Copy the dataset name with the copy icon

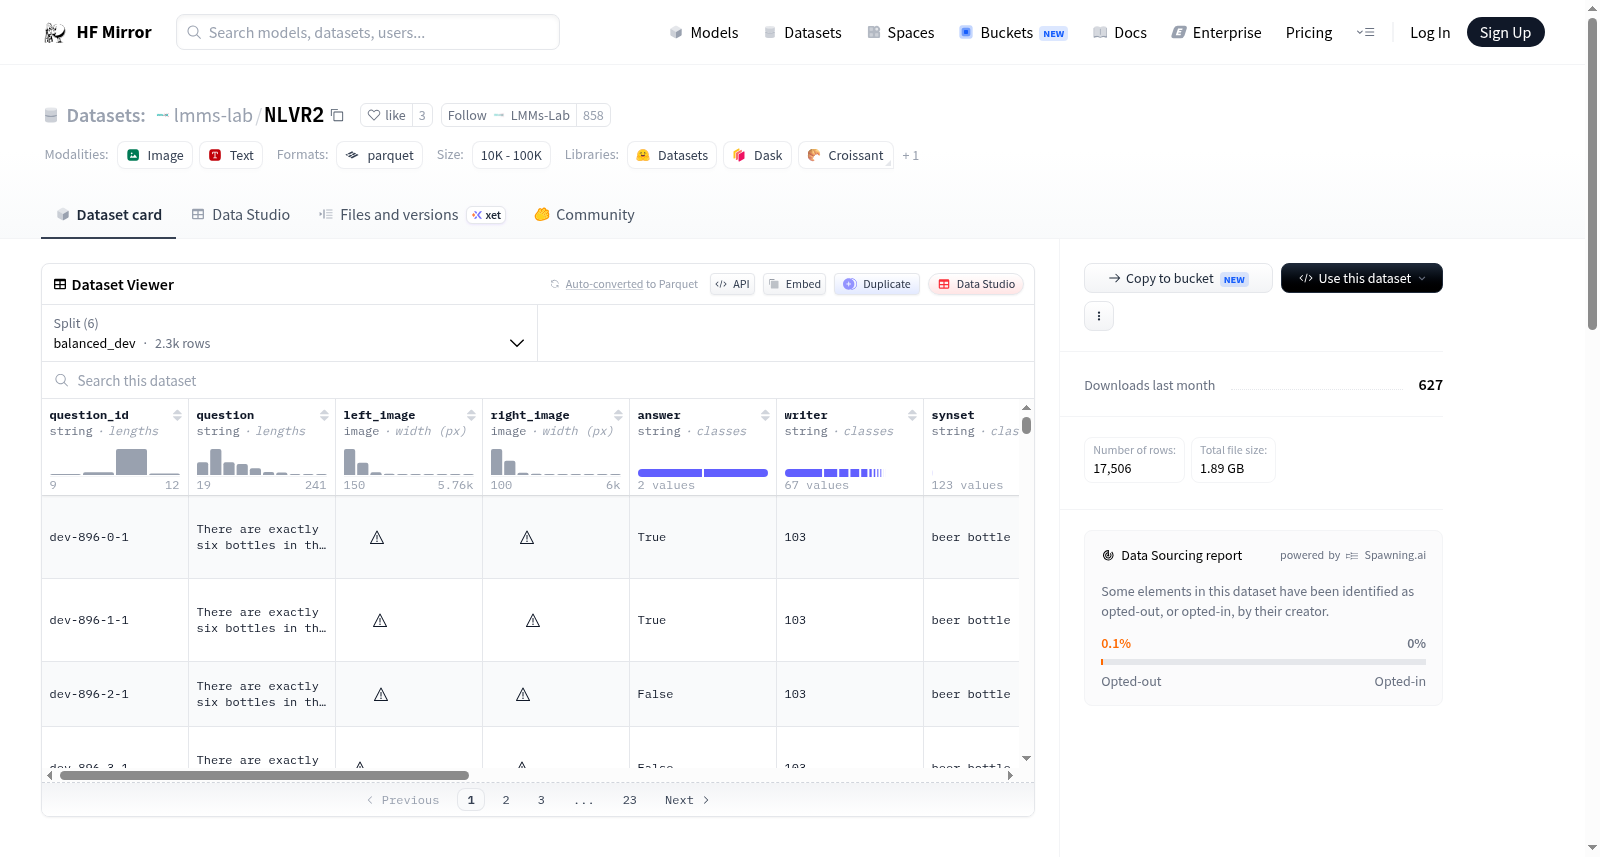pos(338,115)
